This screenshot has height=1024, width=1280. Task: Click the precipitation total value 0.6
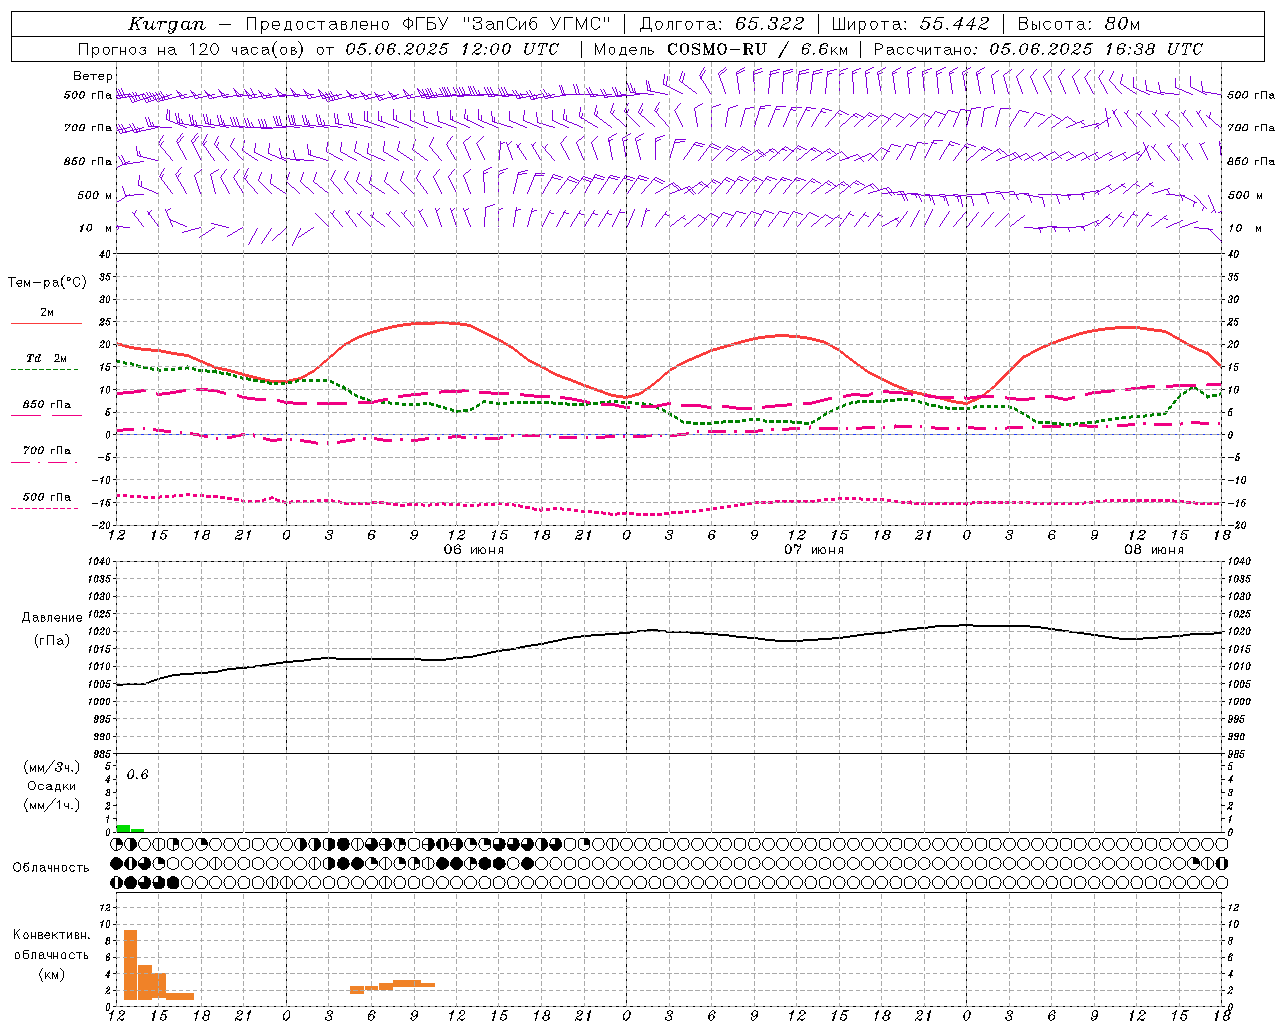[137, 775]
